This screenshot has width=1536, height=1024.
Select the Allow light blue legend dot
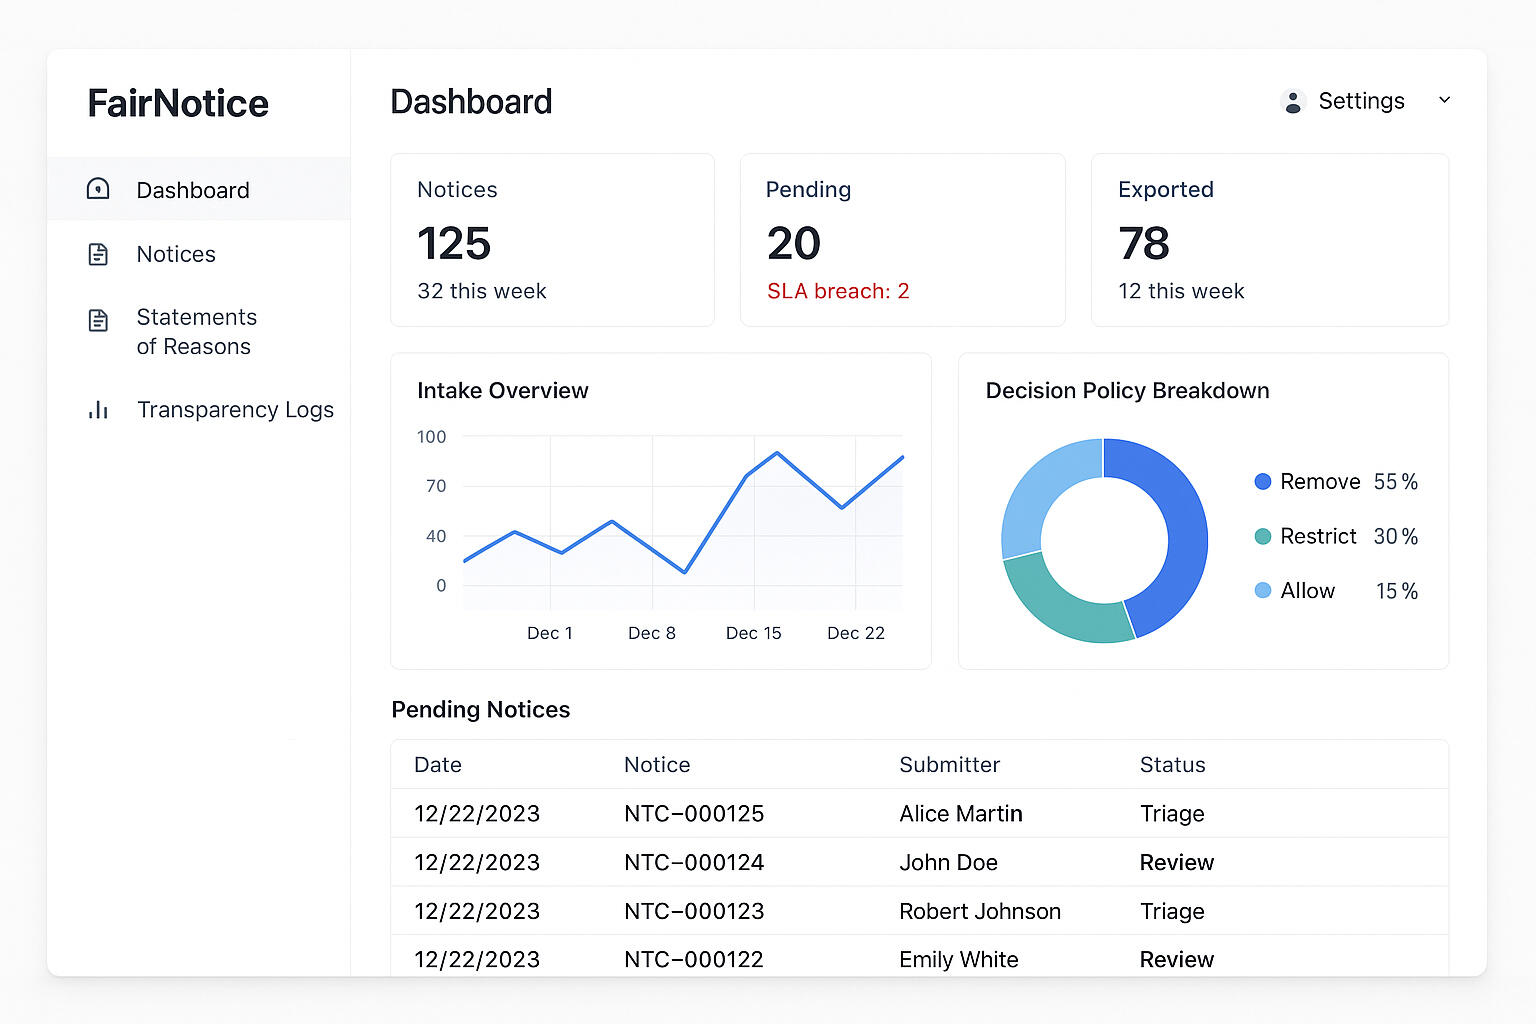tap(1263, 591)
